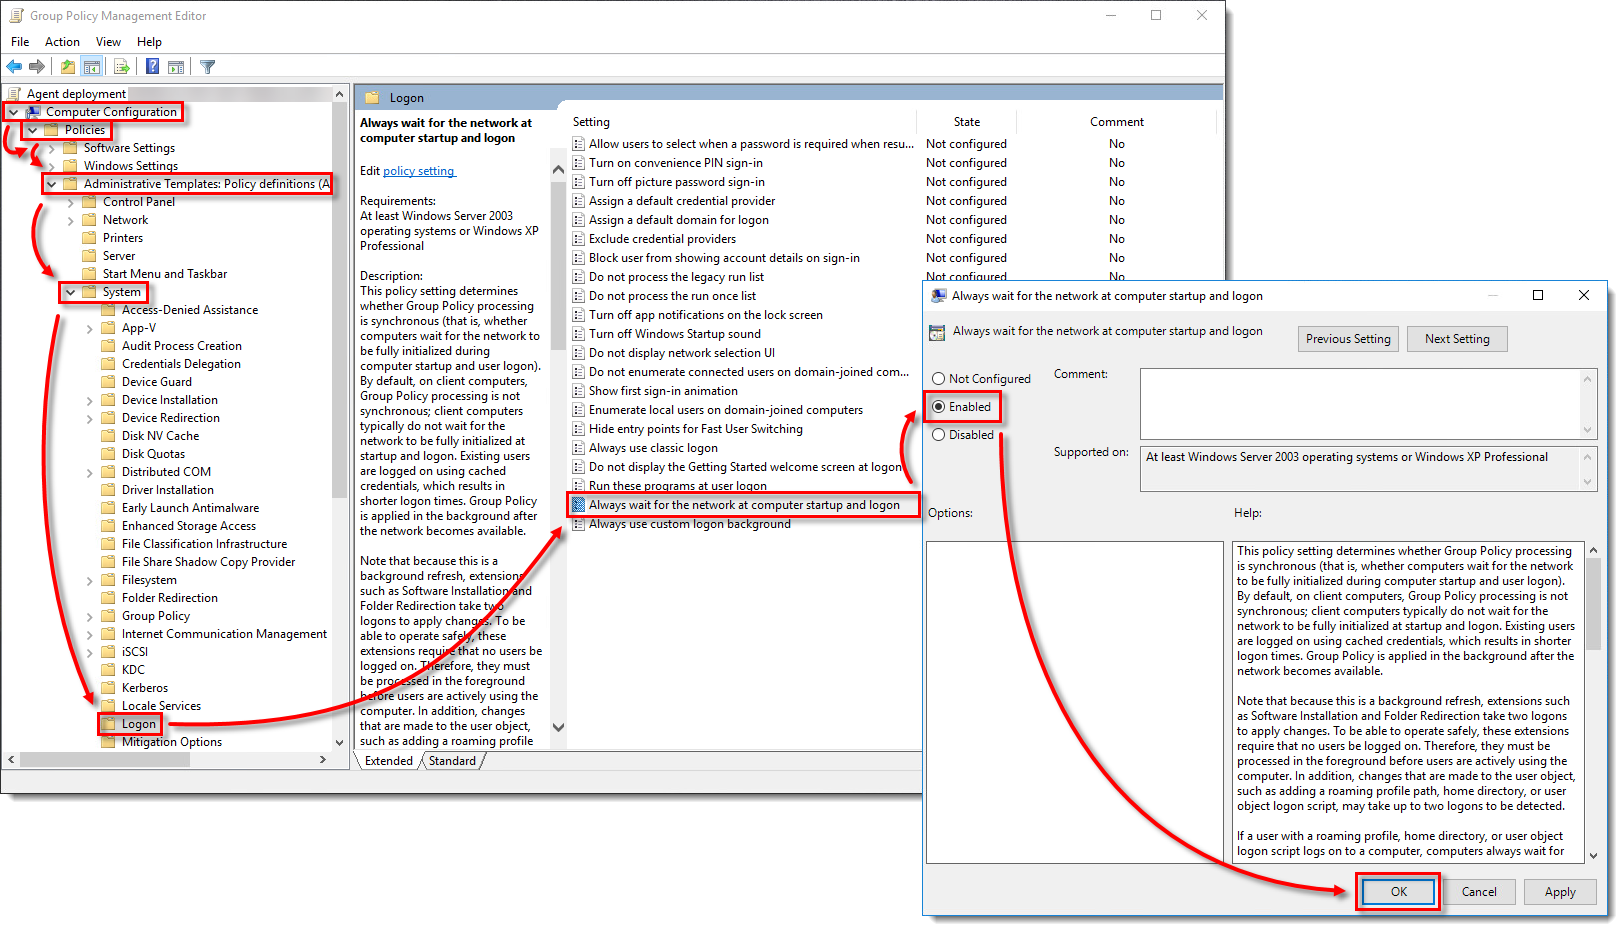1620x926 pixels.
Task: Toggle Show/Hide Action Pane toolbar icon
Action: pos(176,67)
